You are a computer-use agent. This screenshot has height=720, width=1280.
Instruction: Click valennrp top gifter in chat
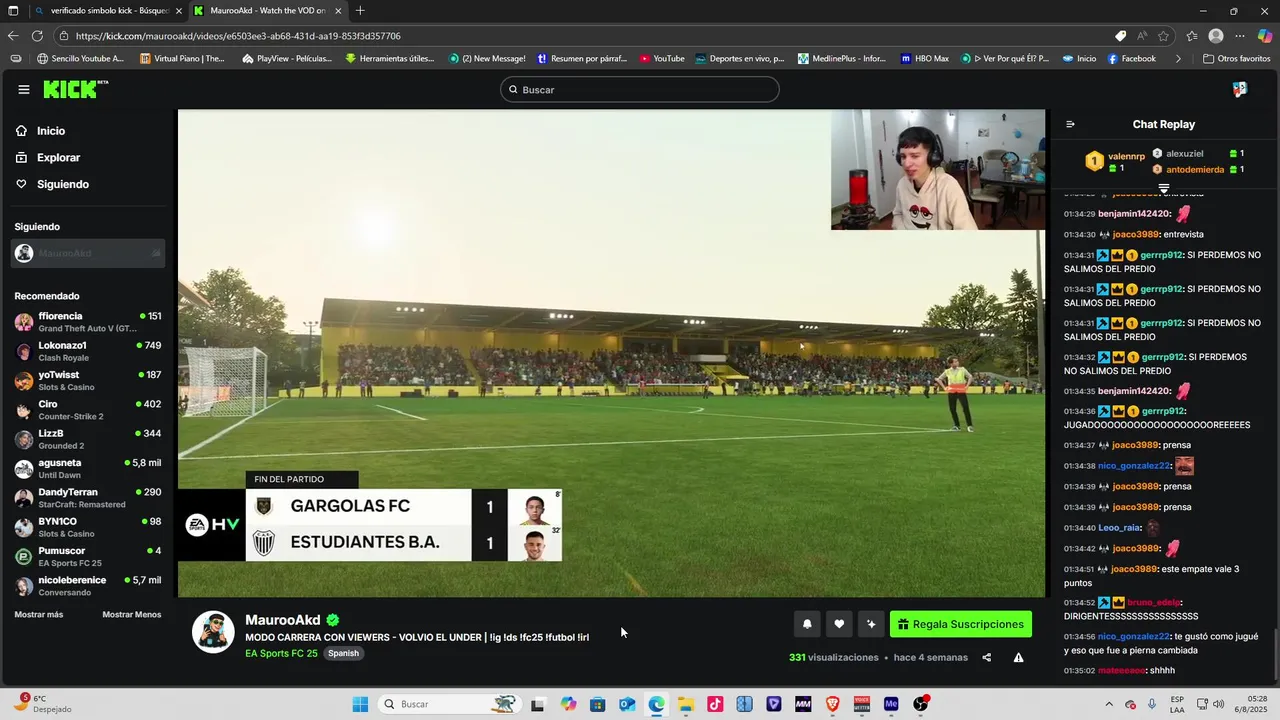point(1115,160)
